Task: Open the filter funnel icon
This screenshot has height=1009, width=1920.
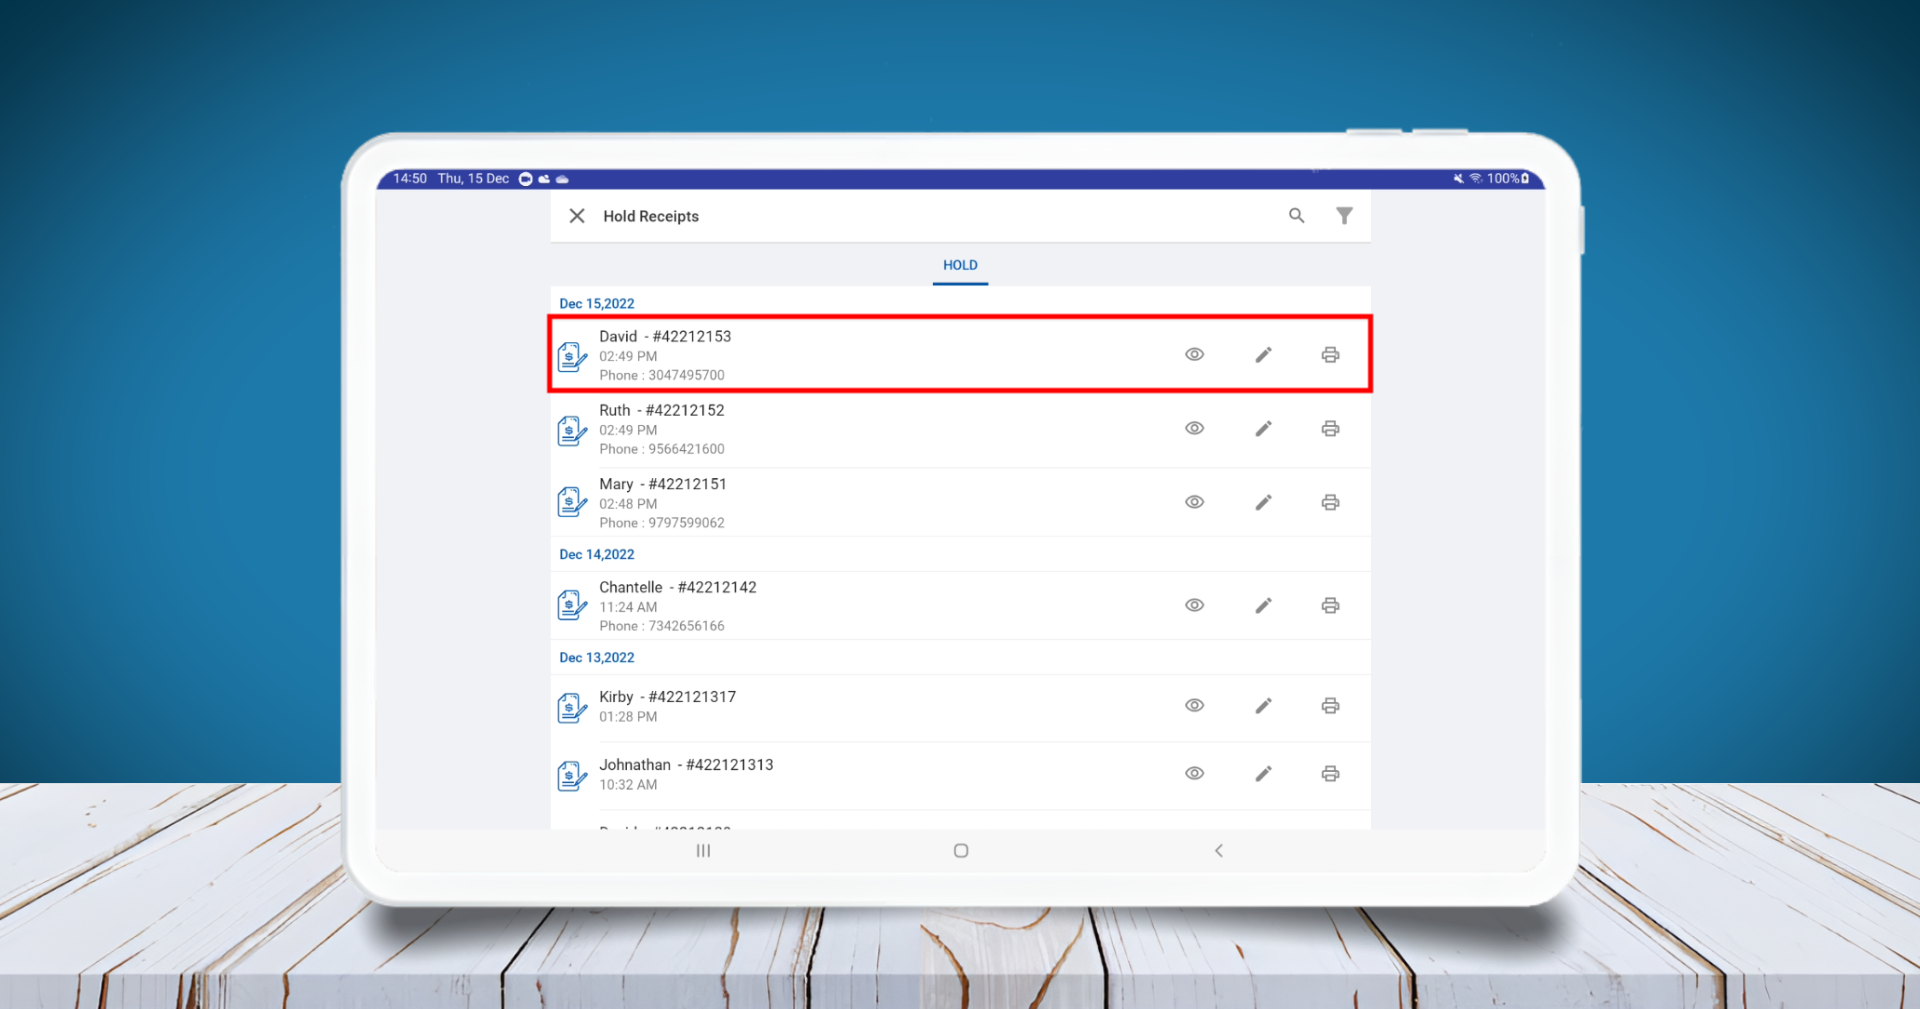Action: click(x=1344, y=216)
